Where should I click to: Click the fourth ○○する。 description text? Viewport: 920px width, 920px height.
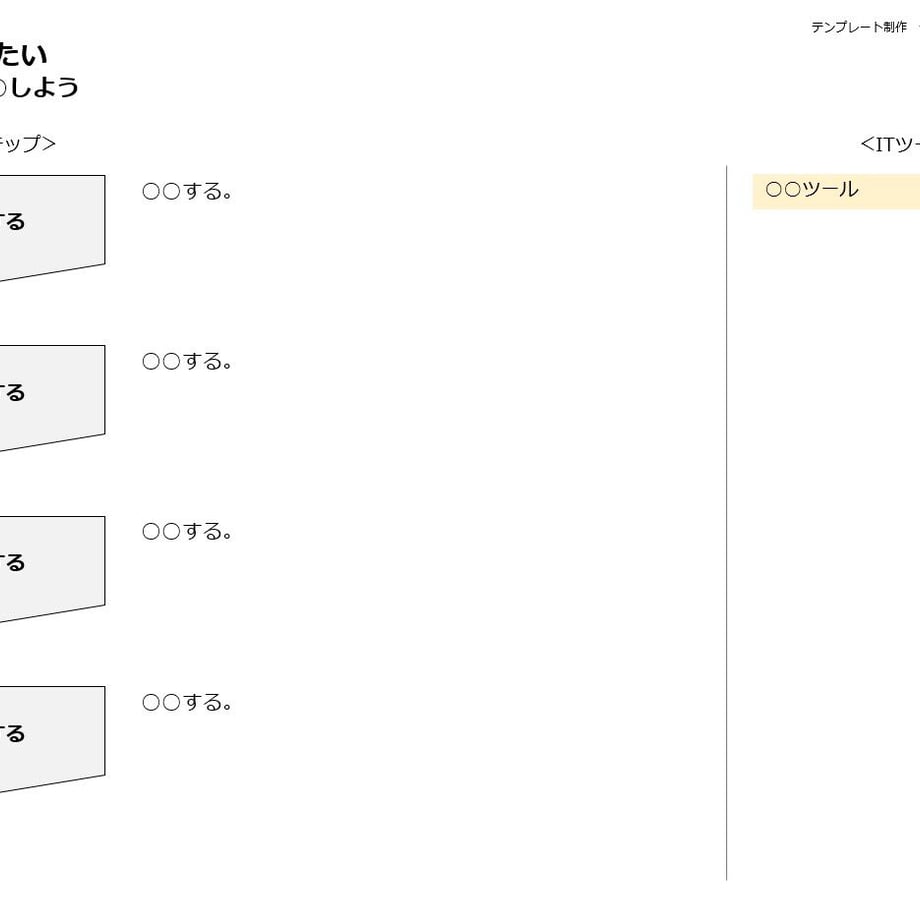point(187,702)
